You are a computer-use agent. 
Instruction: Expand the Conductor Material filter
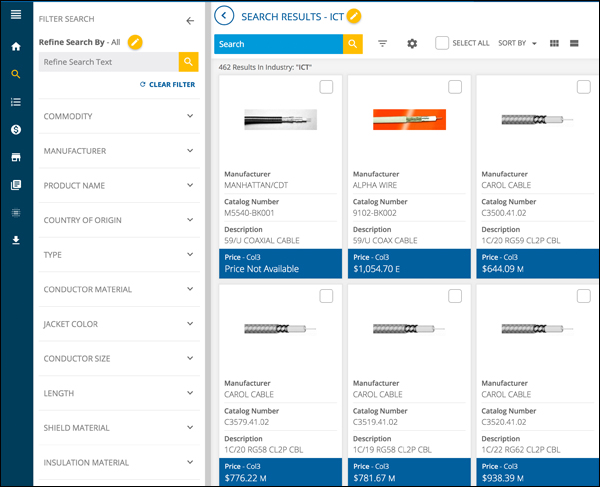[x=119, y=289]
